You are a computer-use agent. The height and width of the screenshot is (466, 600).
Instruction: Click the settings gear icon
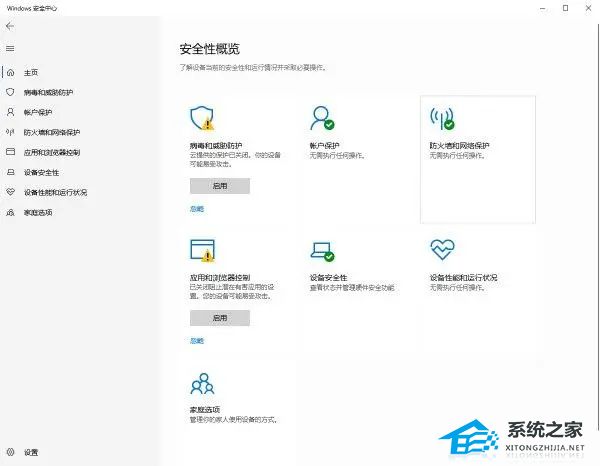point(10,452)
